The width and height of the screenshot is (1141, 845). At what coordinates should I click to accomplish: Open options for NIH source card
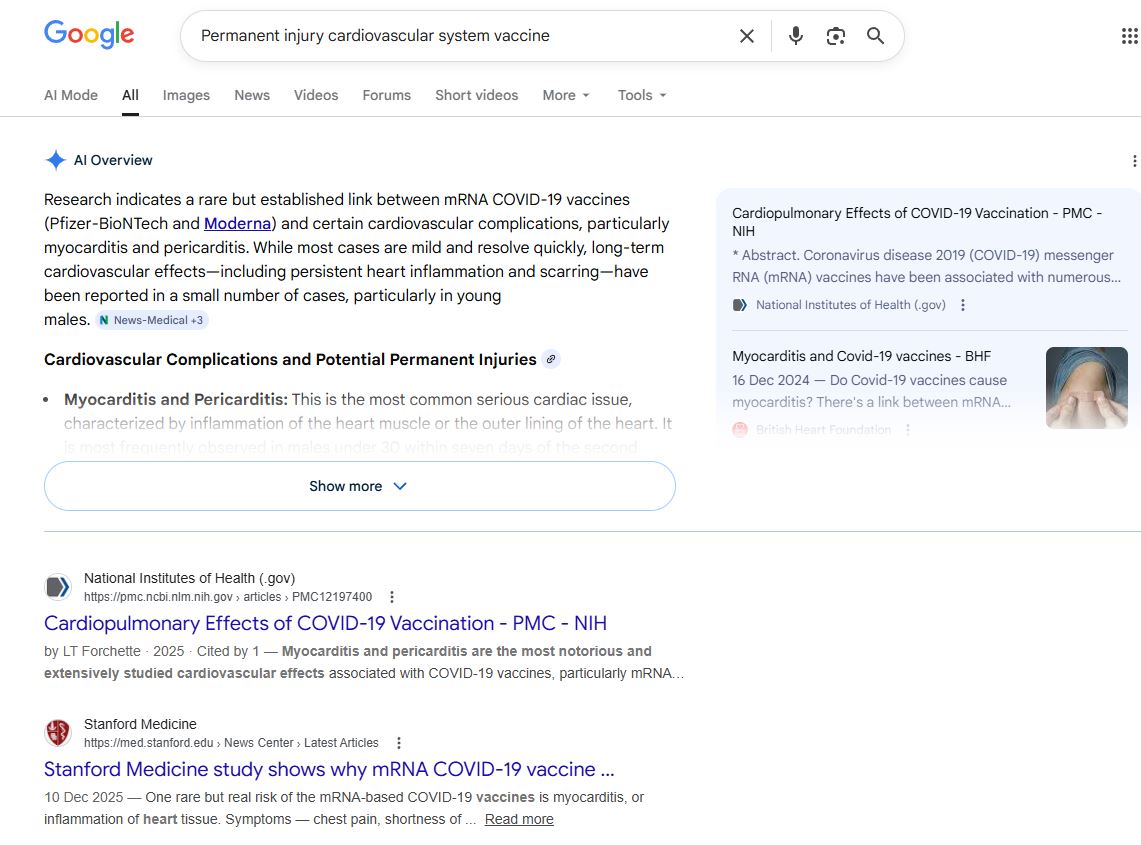[963, 305]
